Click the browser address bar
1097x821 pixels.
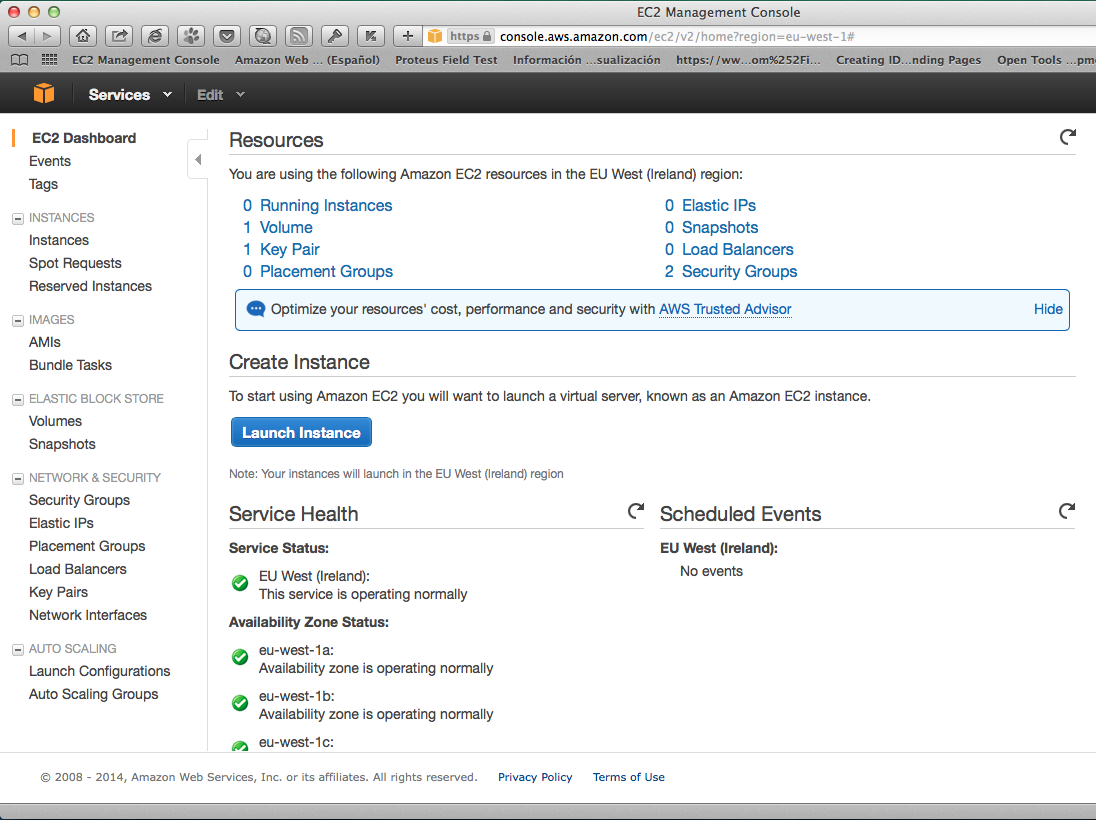point(700,36)
